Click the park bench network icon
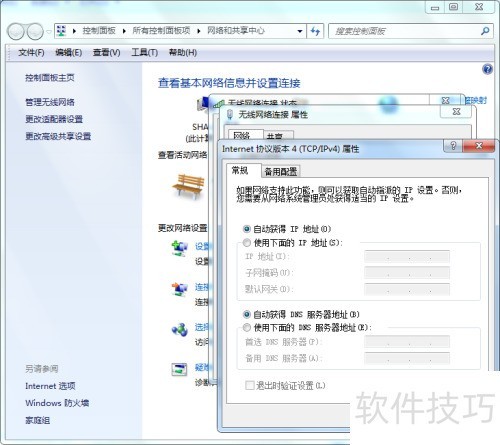 pyautogui.click(x=188, y=186)
